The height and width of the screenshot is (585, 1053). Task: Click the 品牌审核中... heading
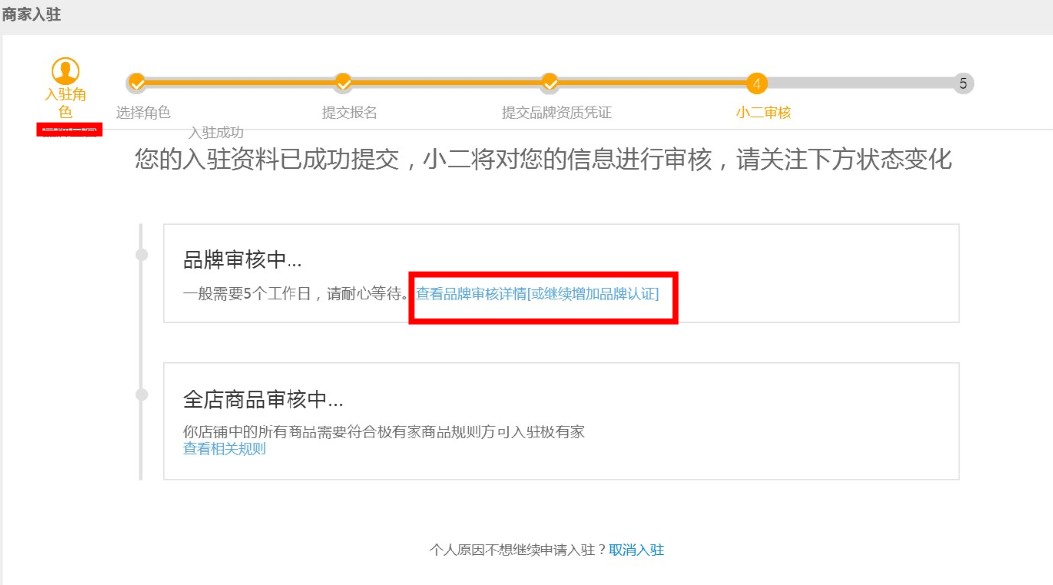[x=242, y=259]
